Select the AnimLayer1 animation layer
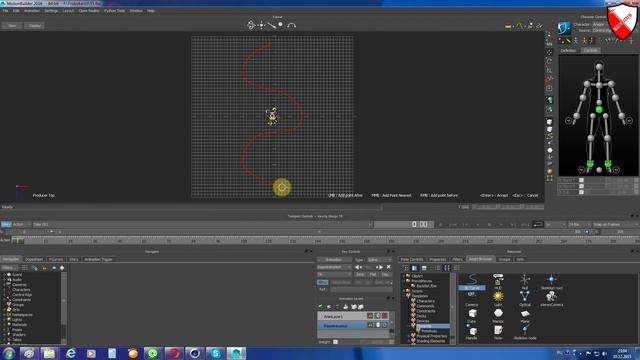Screen dimensions: 640x360 (x=342, y=316)
